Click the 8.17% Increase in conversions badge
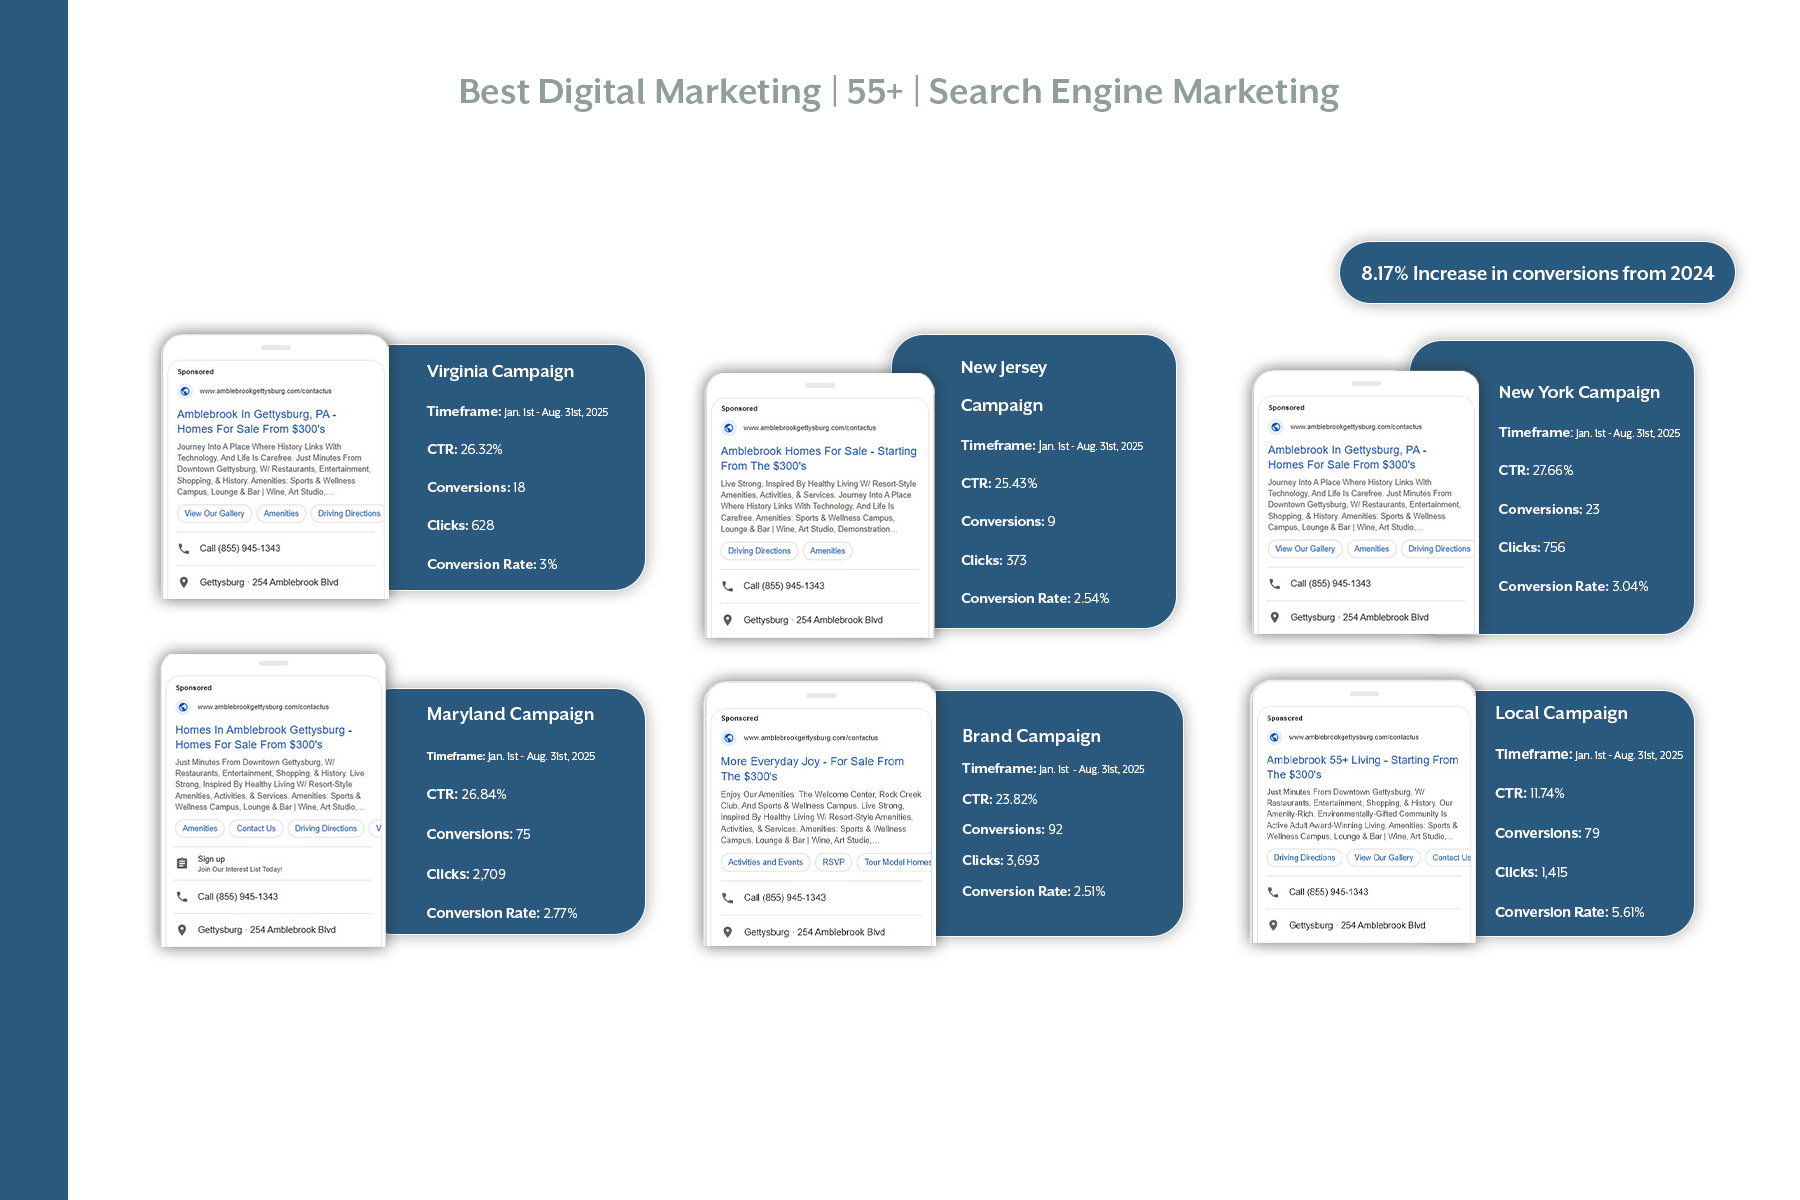 click(1537, 273)
